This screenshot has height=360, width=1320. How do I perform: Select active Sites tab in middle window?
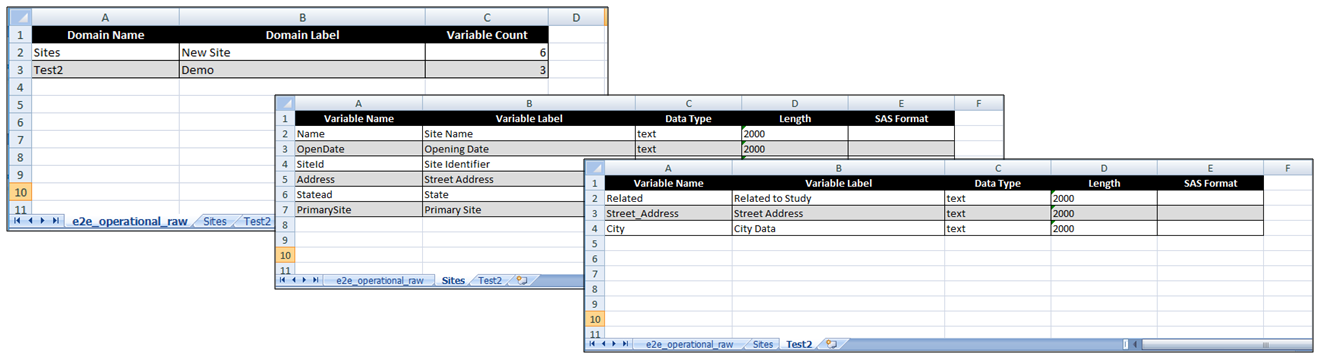click(x=453, y=281)
